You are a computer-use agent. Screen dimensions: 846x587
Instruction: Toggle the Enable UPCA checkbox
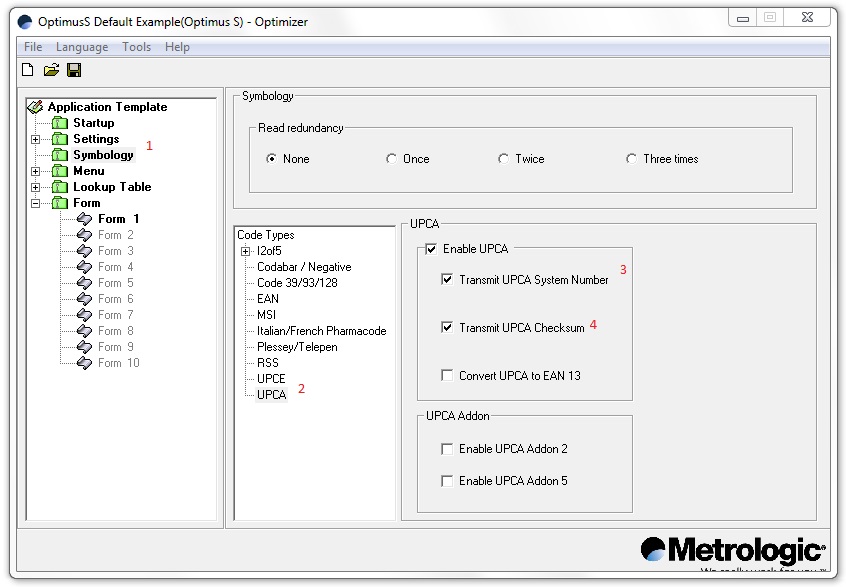[431, 249]
